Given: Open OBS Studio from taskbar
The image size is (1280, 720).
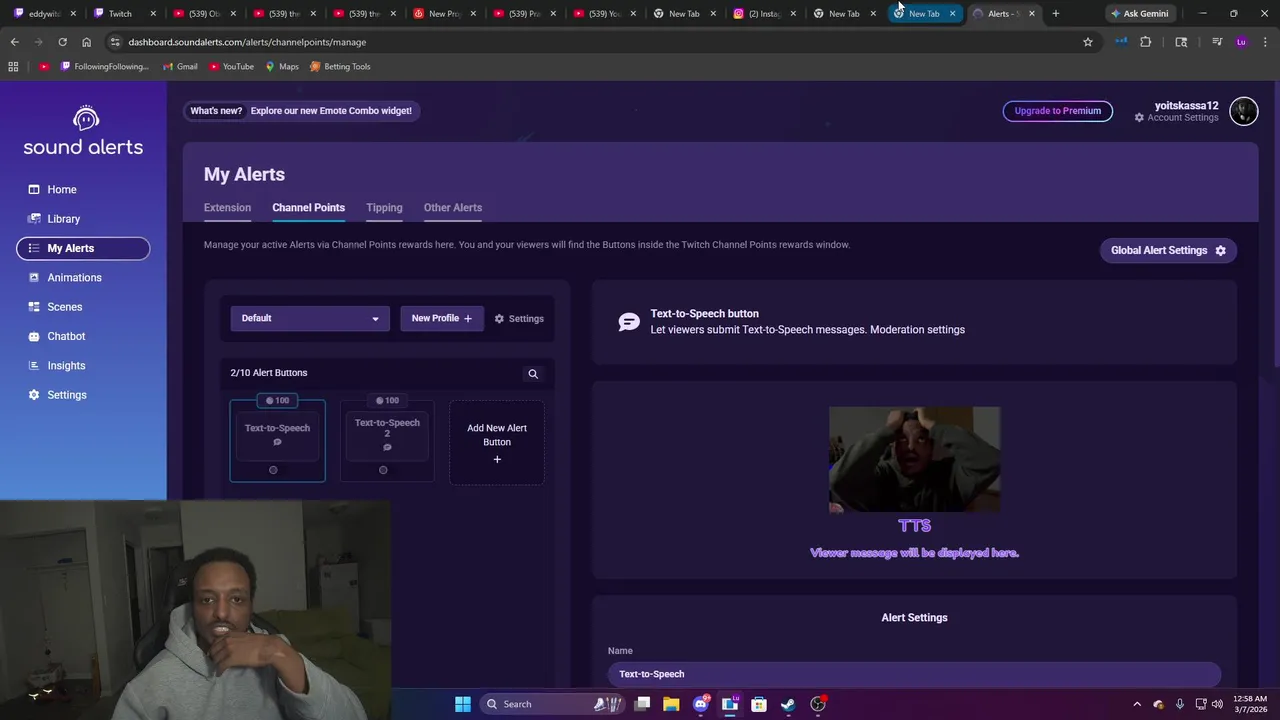Looking at the screenshot, I should [818, 704].
